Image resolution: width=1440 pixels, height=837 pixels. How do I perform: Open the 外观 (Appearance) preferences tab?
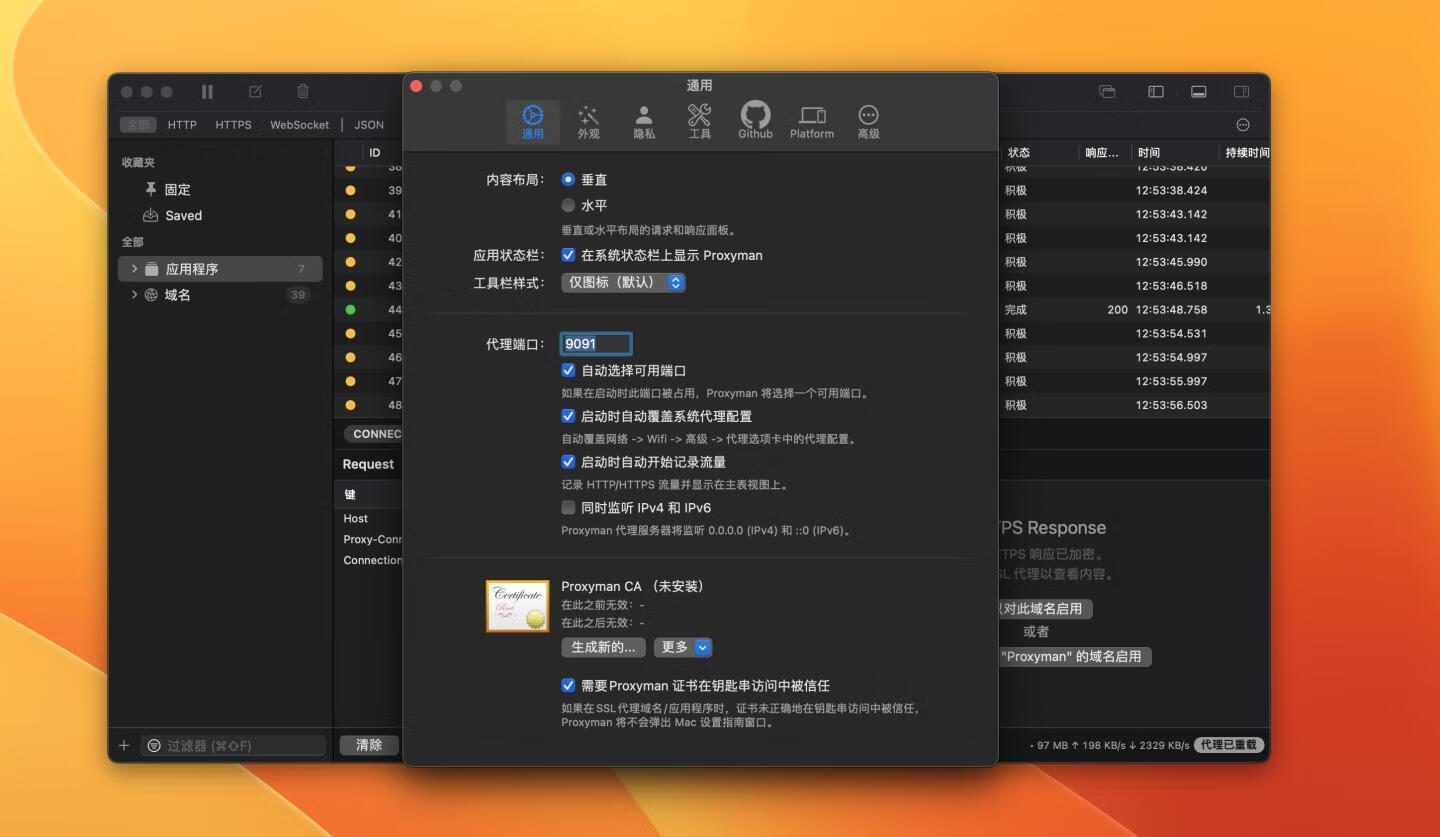tap(588, 122)
